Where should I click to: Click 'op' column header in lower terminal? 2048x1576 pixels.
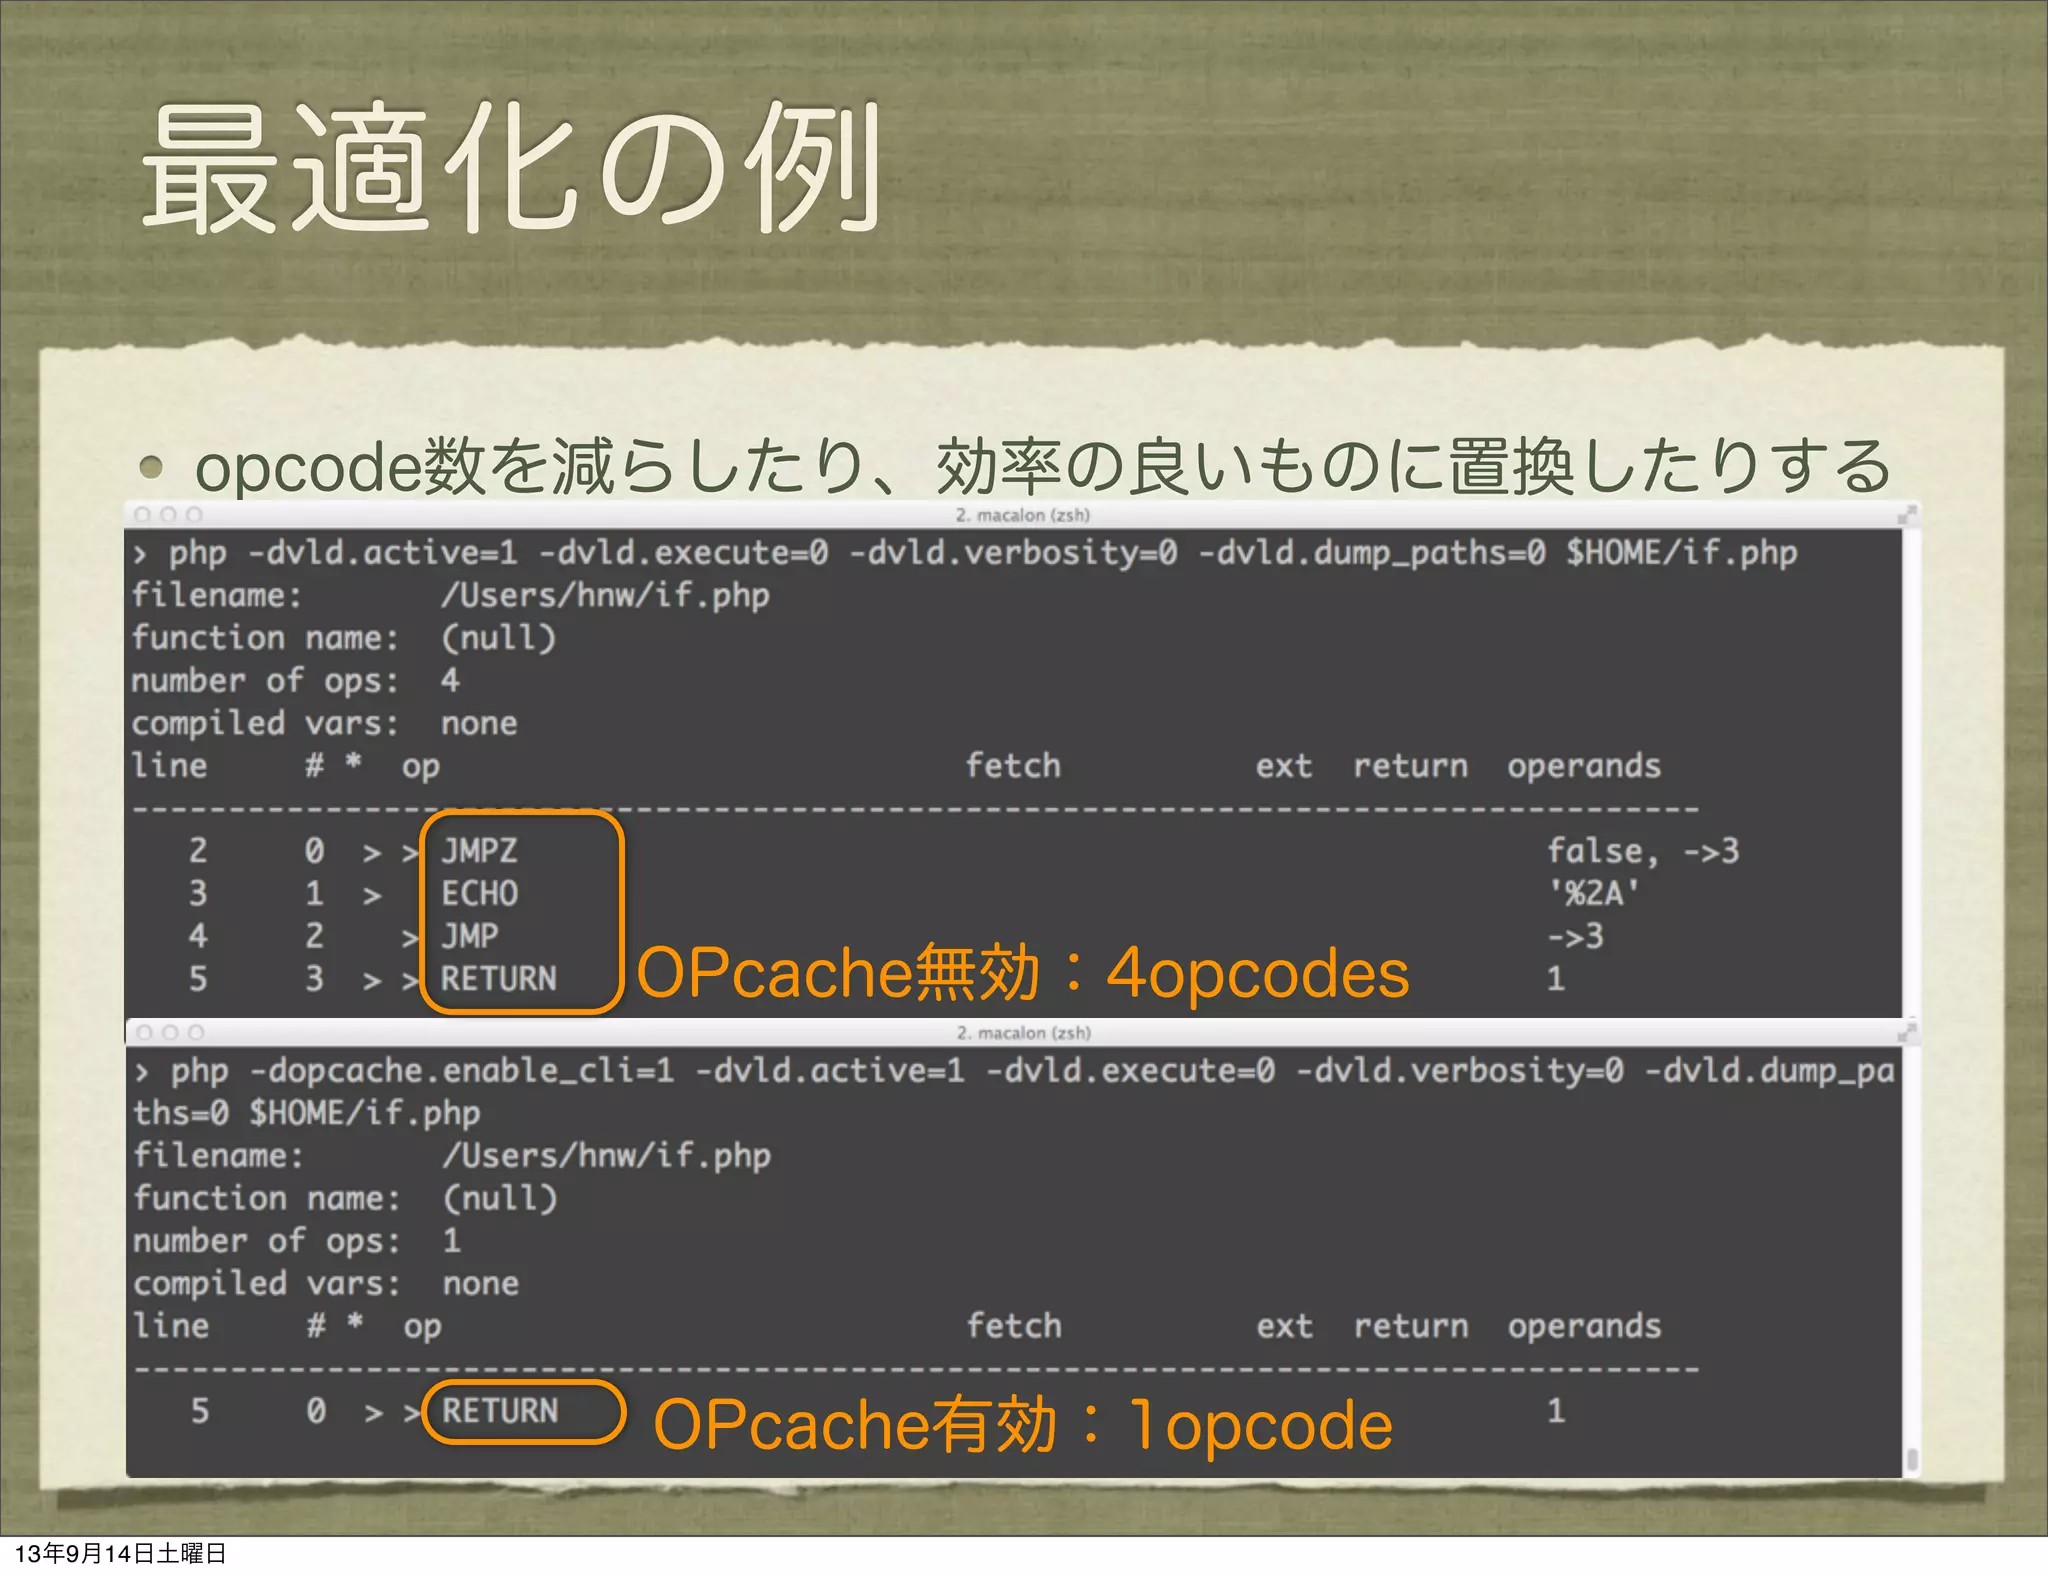click(x=423, y=1328)
